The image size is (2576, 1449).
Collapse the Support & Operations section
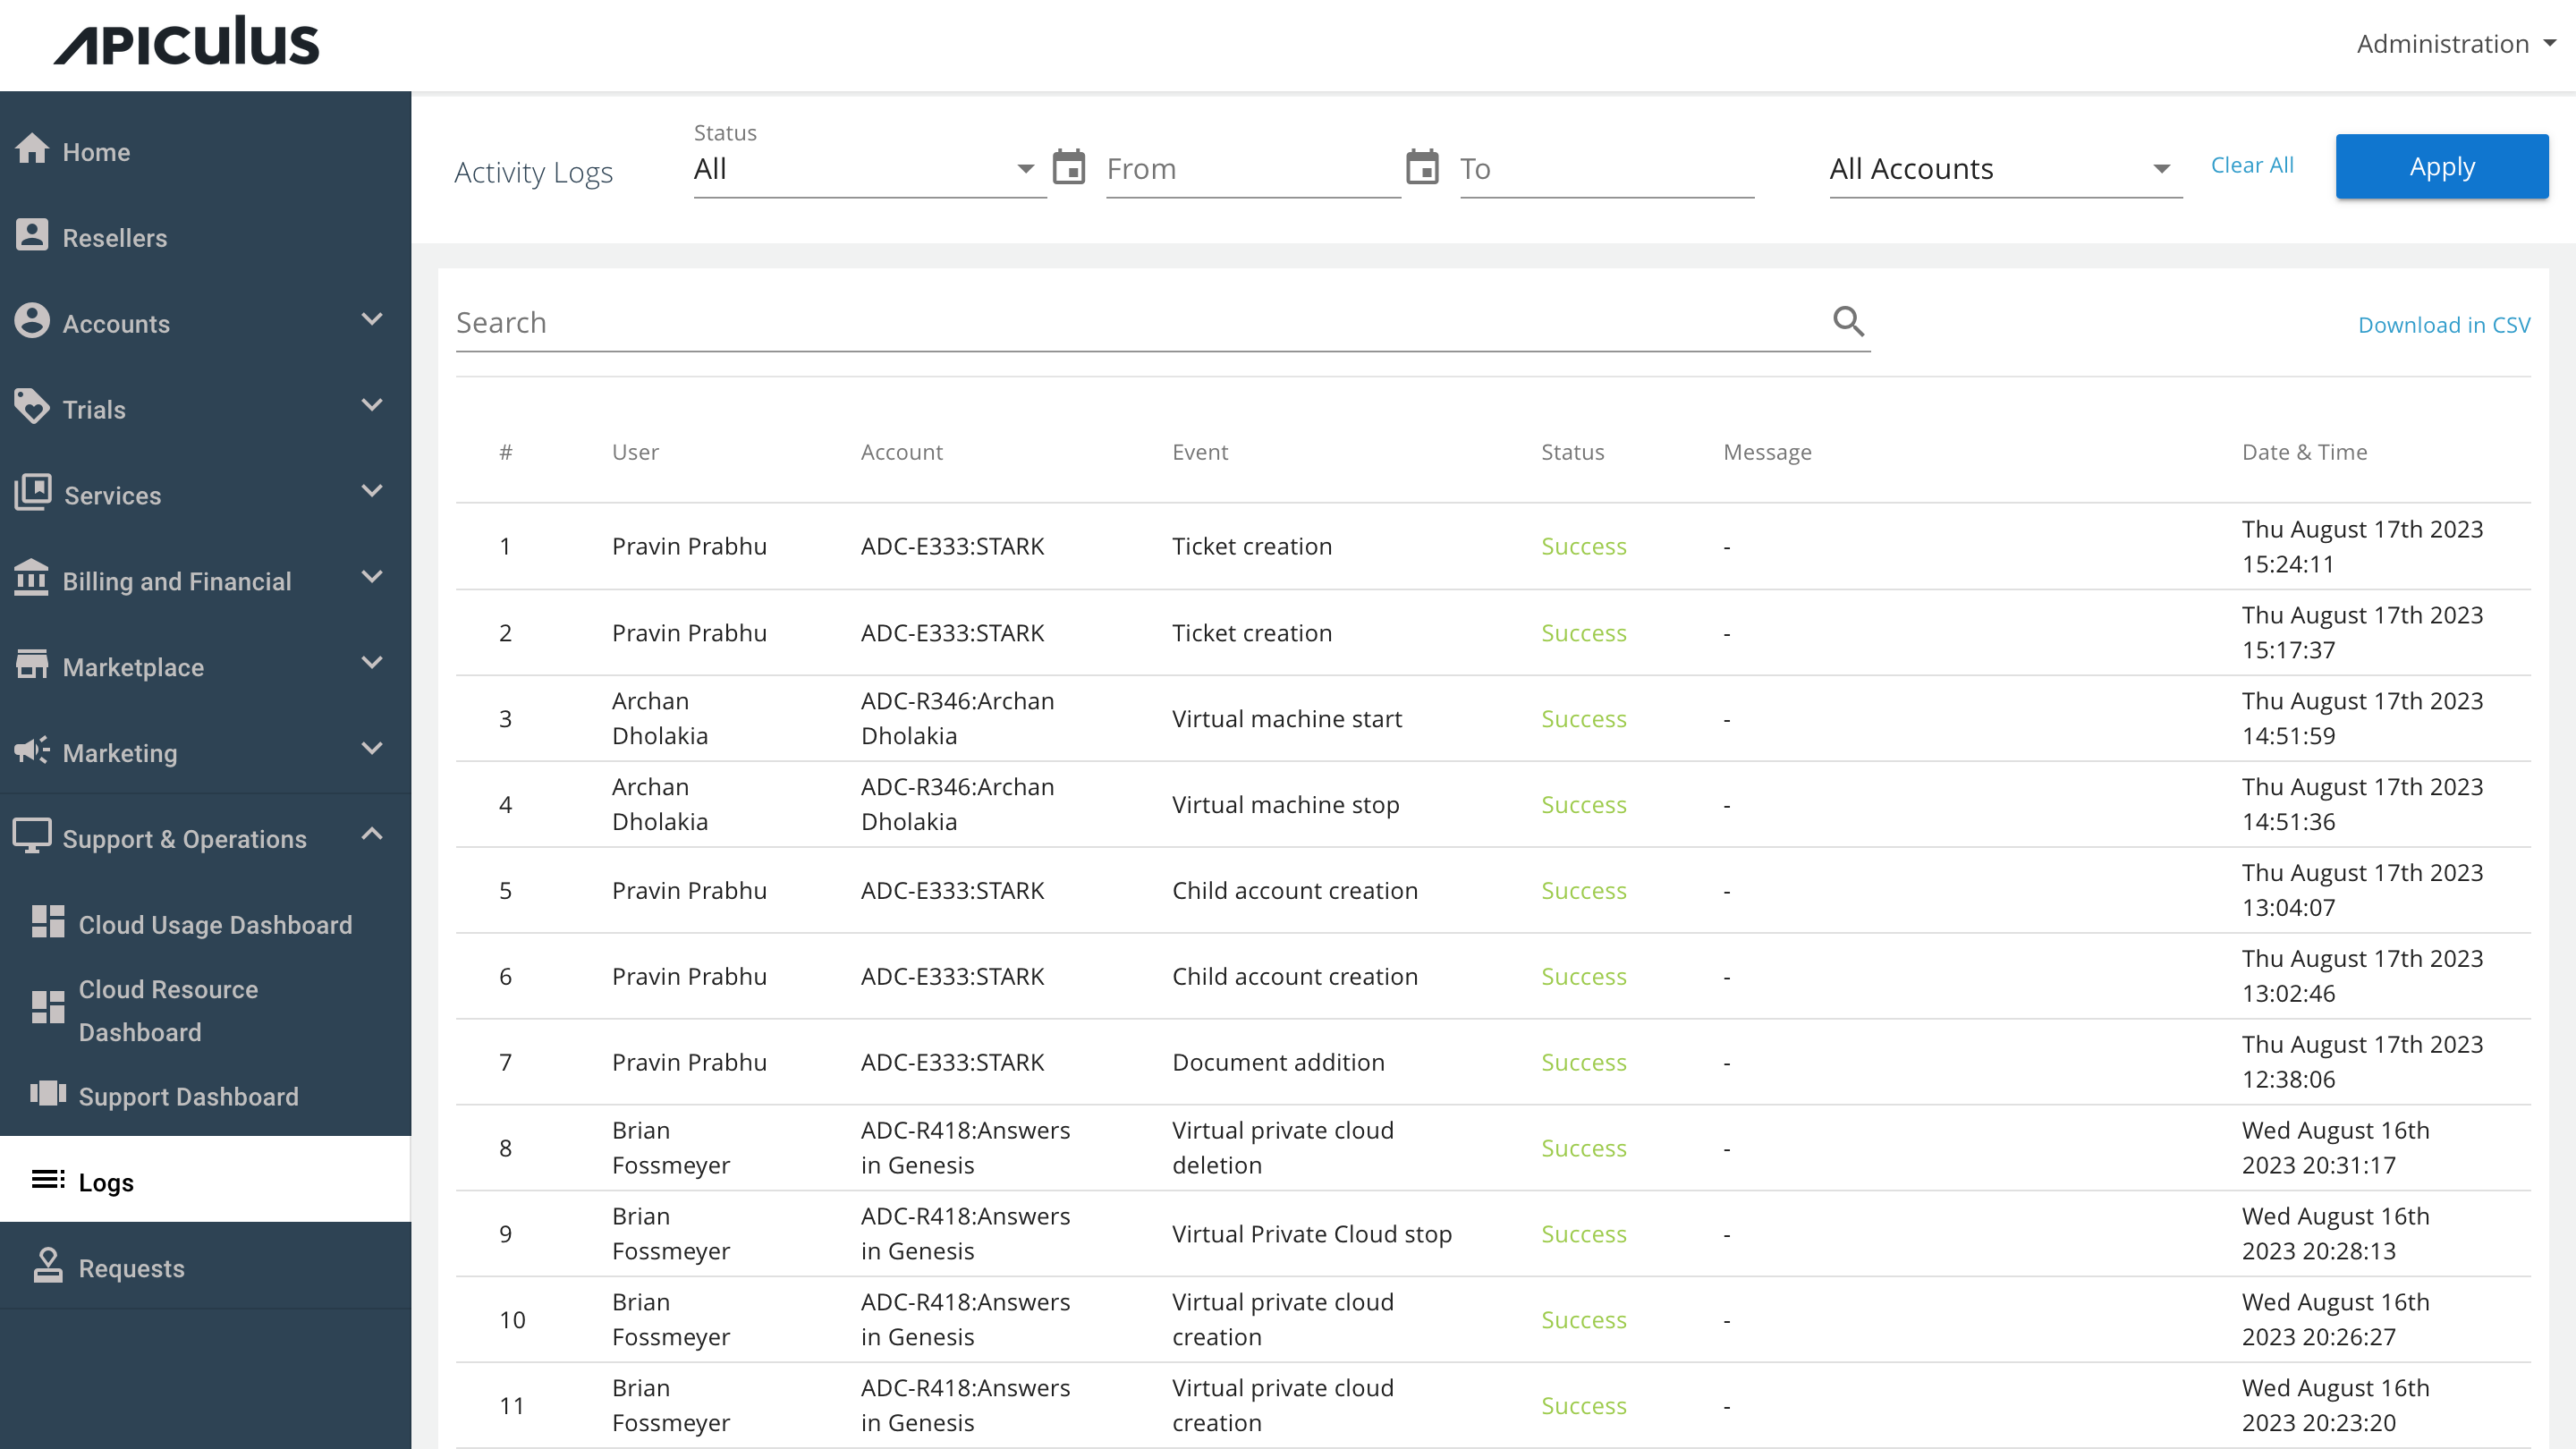coord(372,835)
